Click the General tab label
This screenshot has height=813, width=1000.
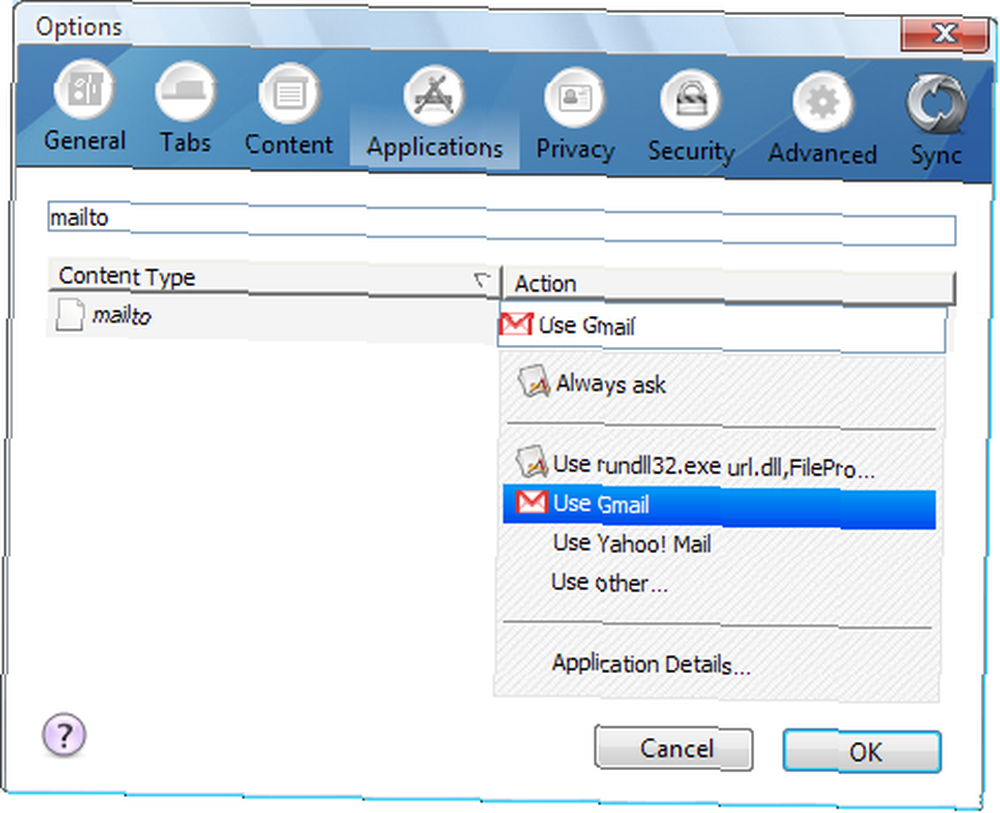click(85, 140)
